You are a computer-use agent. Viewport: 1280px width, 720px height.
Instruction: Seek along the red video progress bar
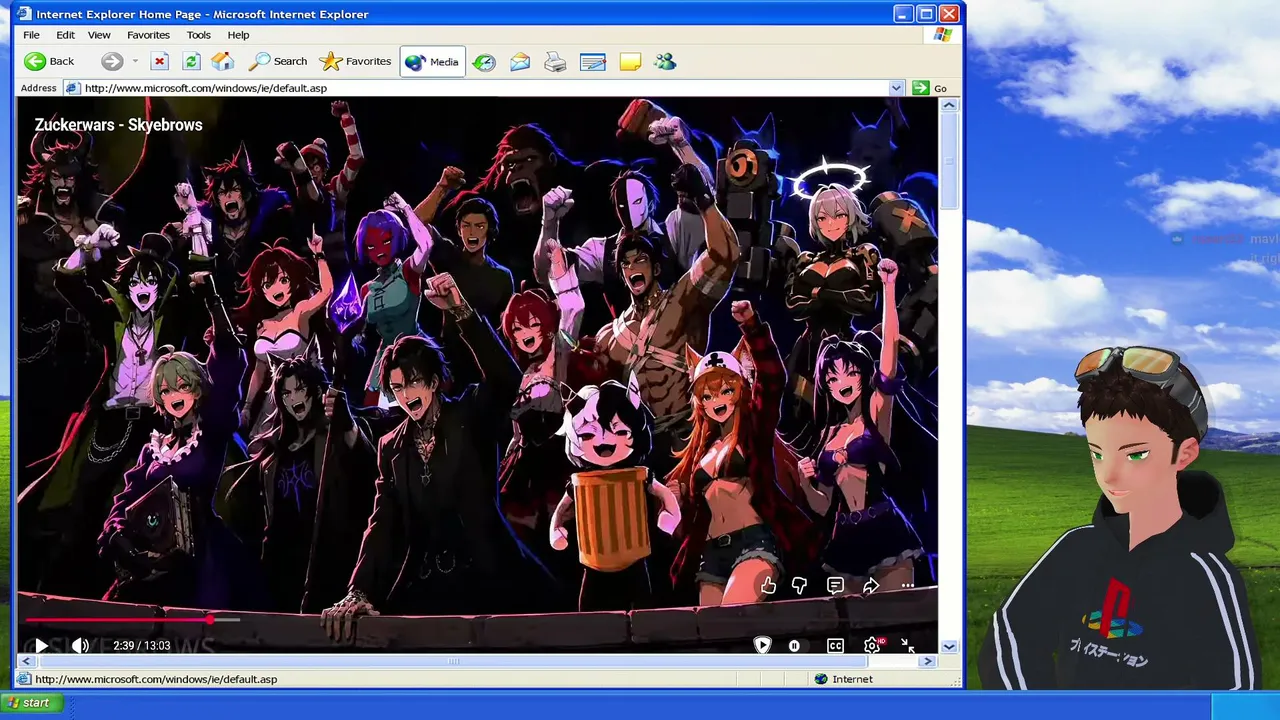tap(133, 620)
